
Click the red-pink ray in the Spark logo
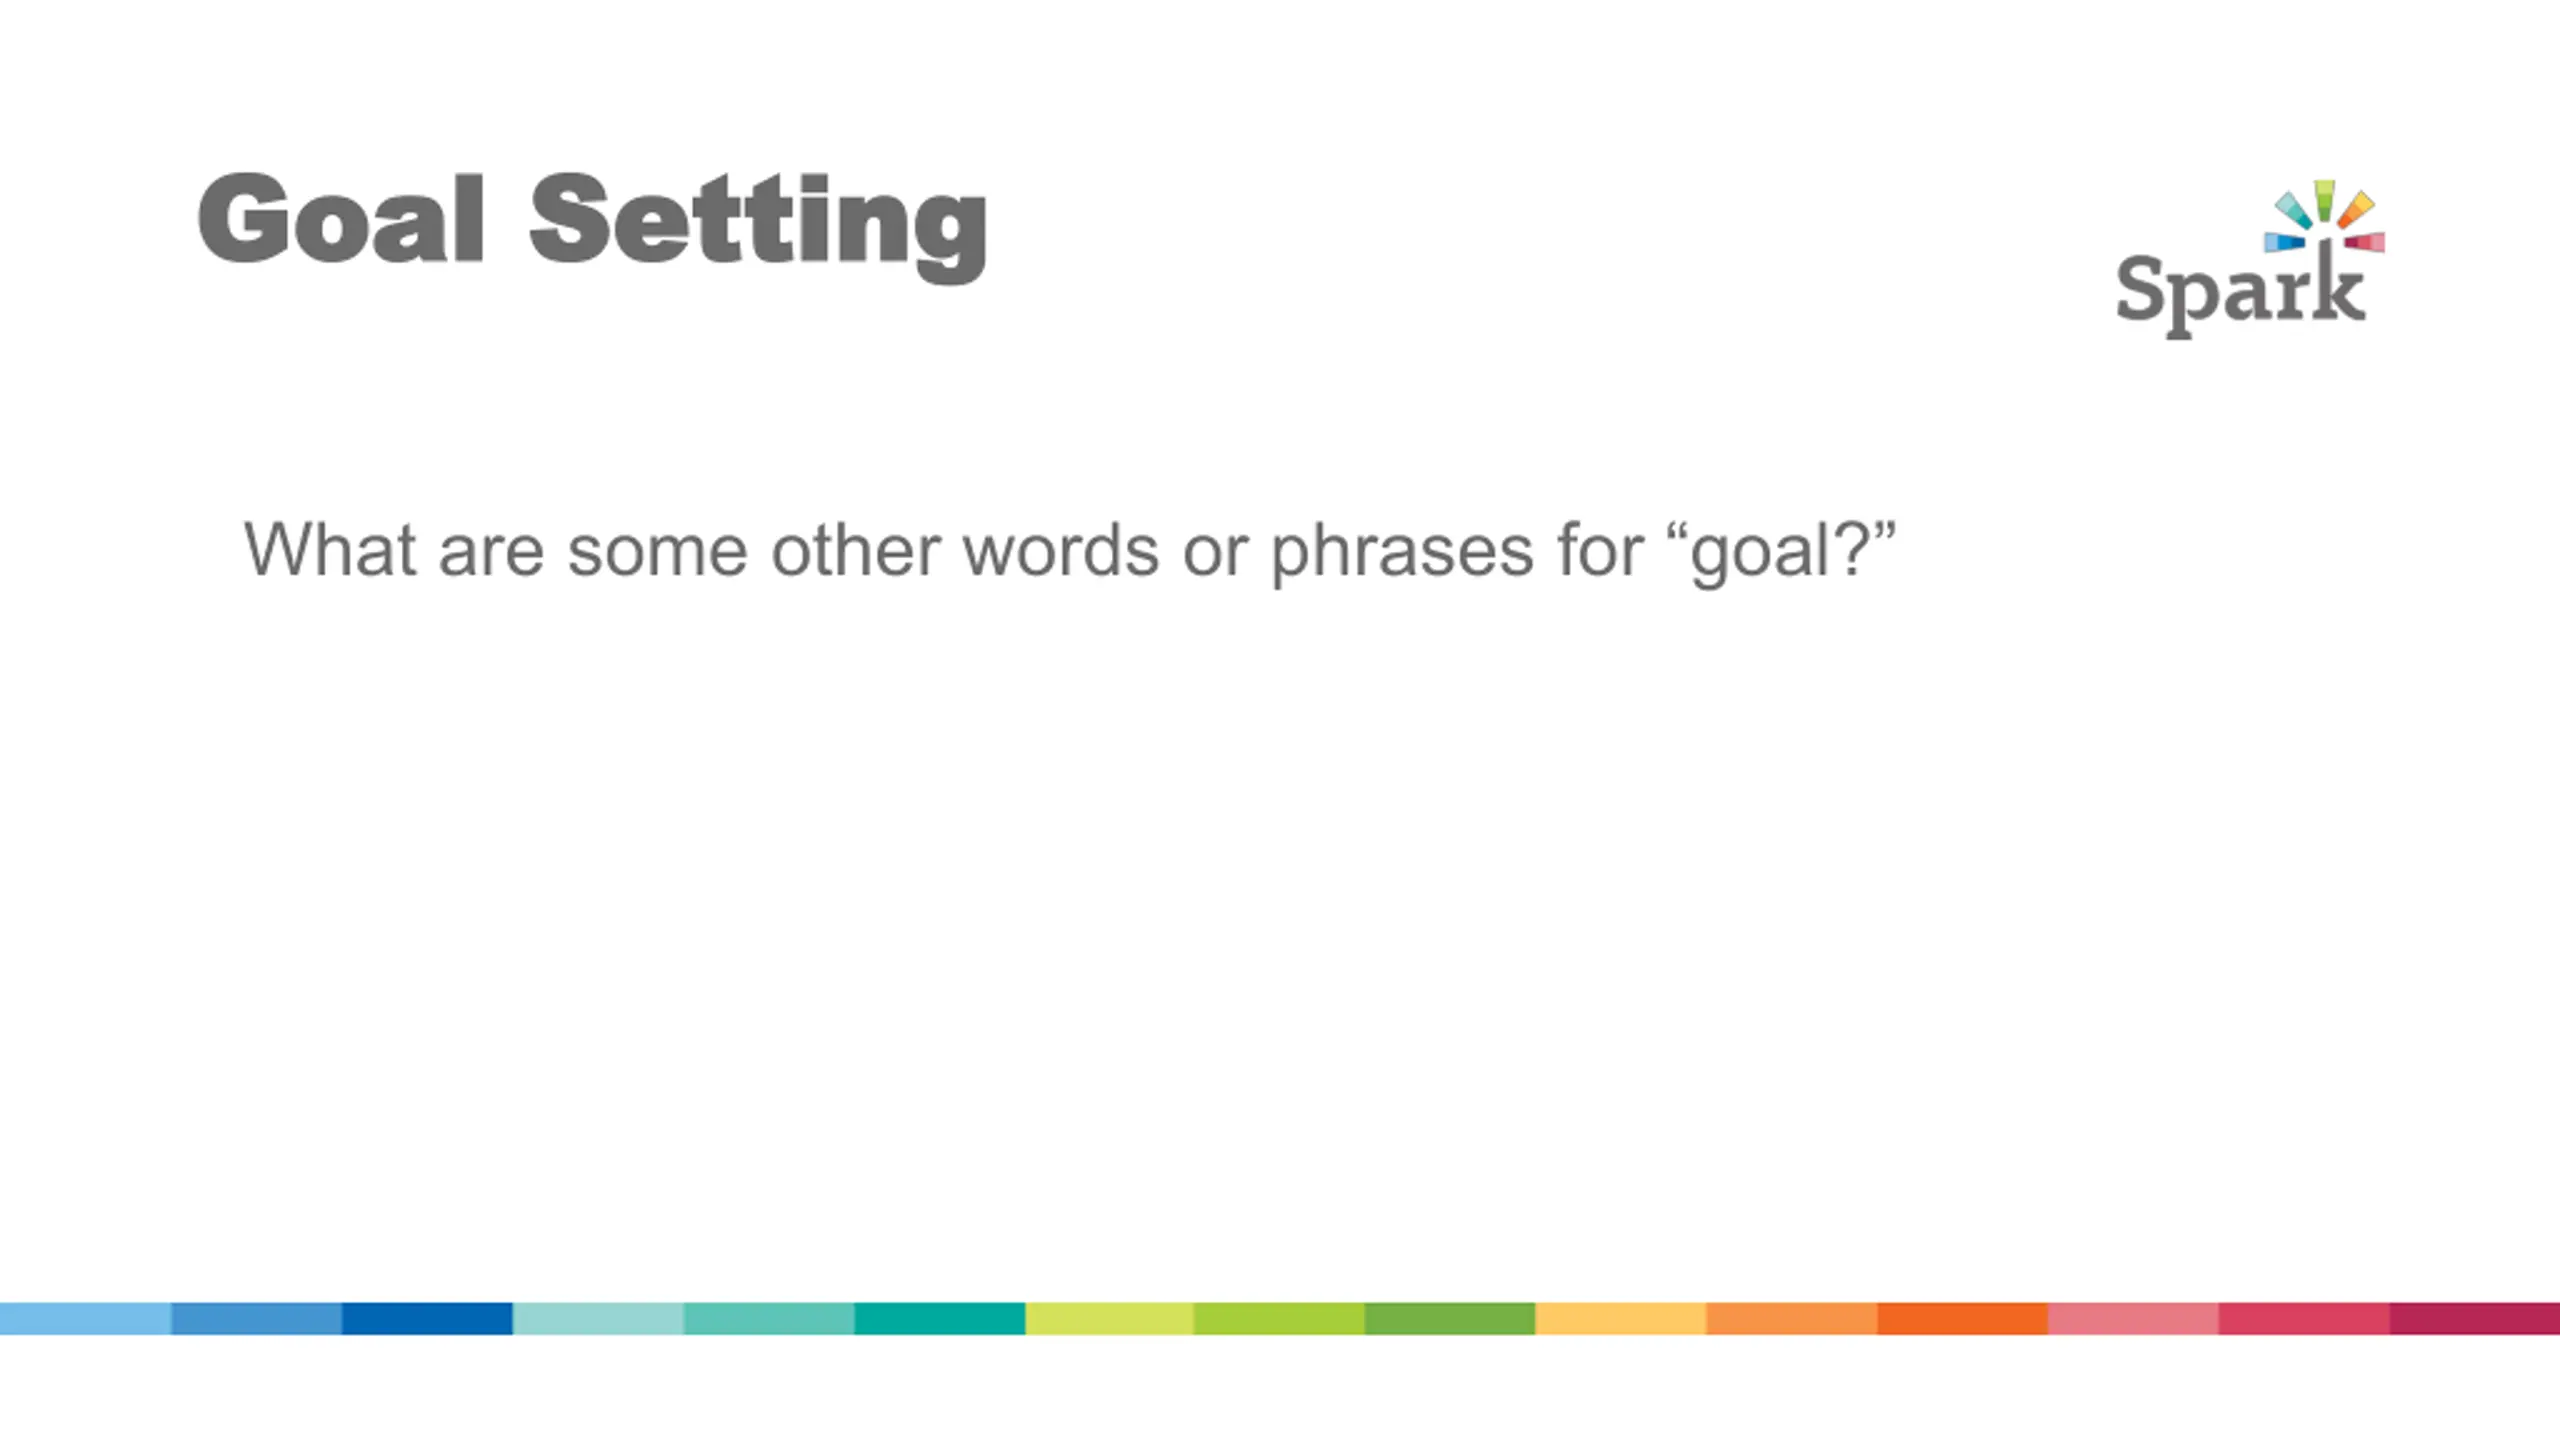click(2365, 242)
